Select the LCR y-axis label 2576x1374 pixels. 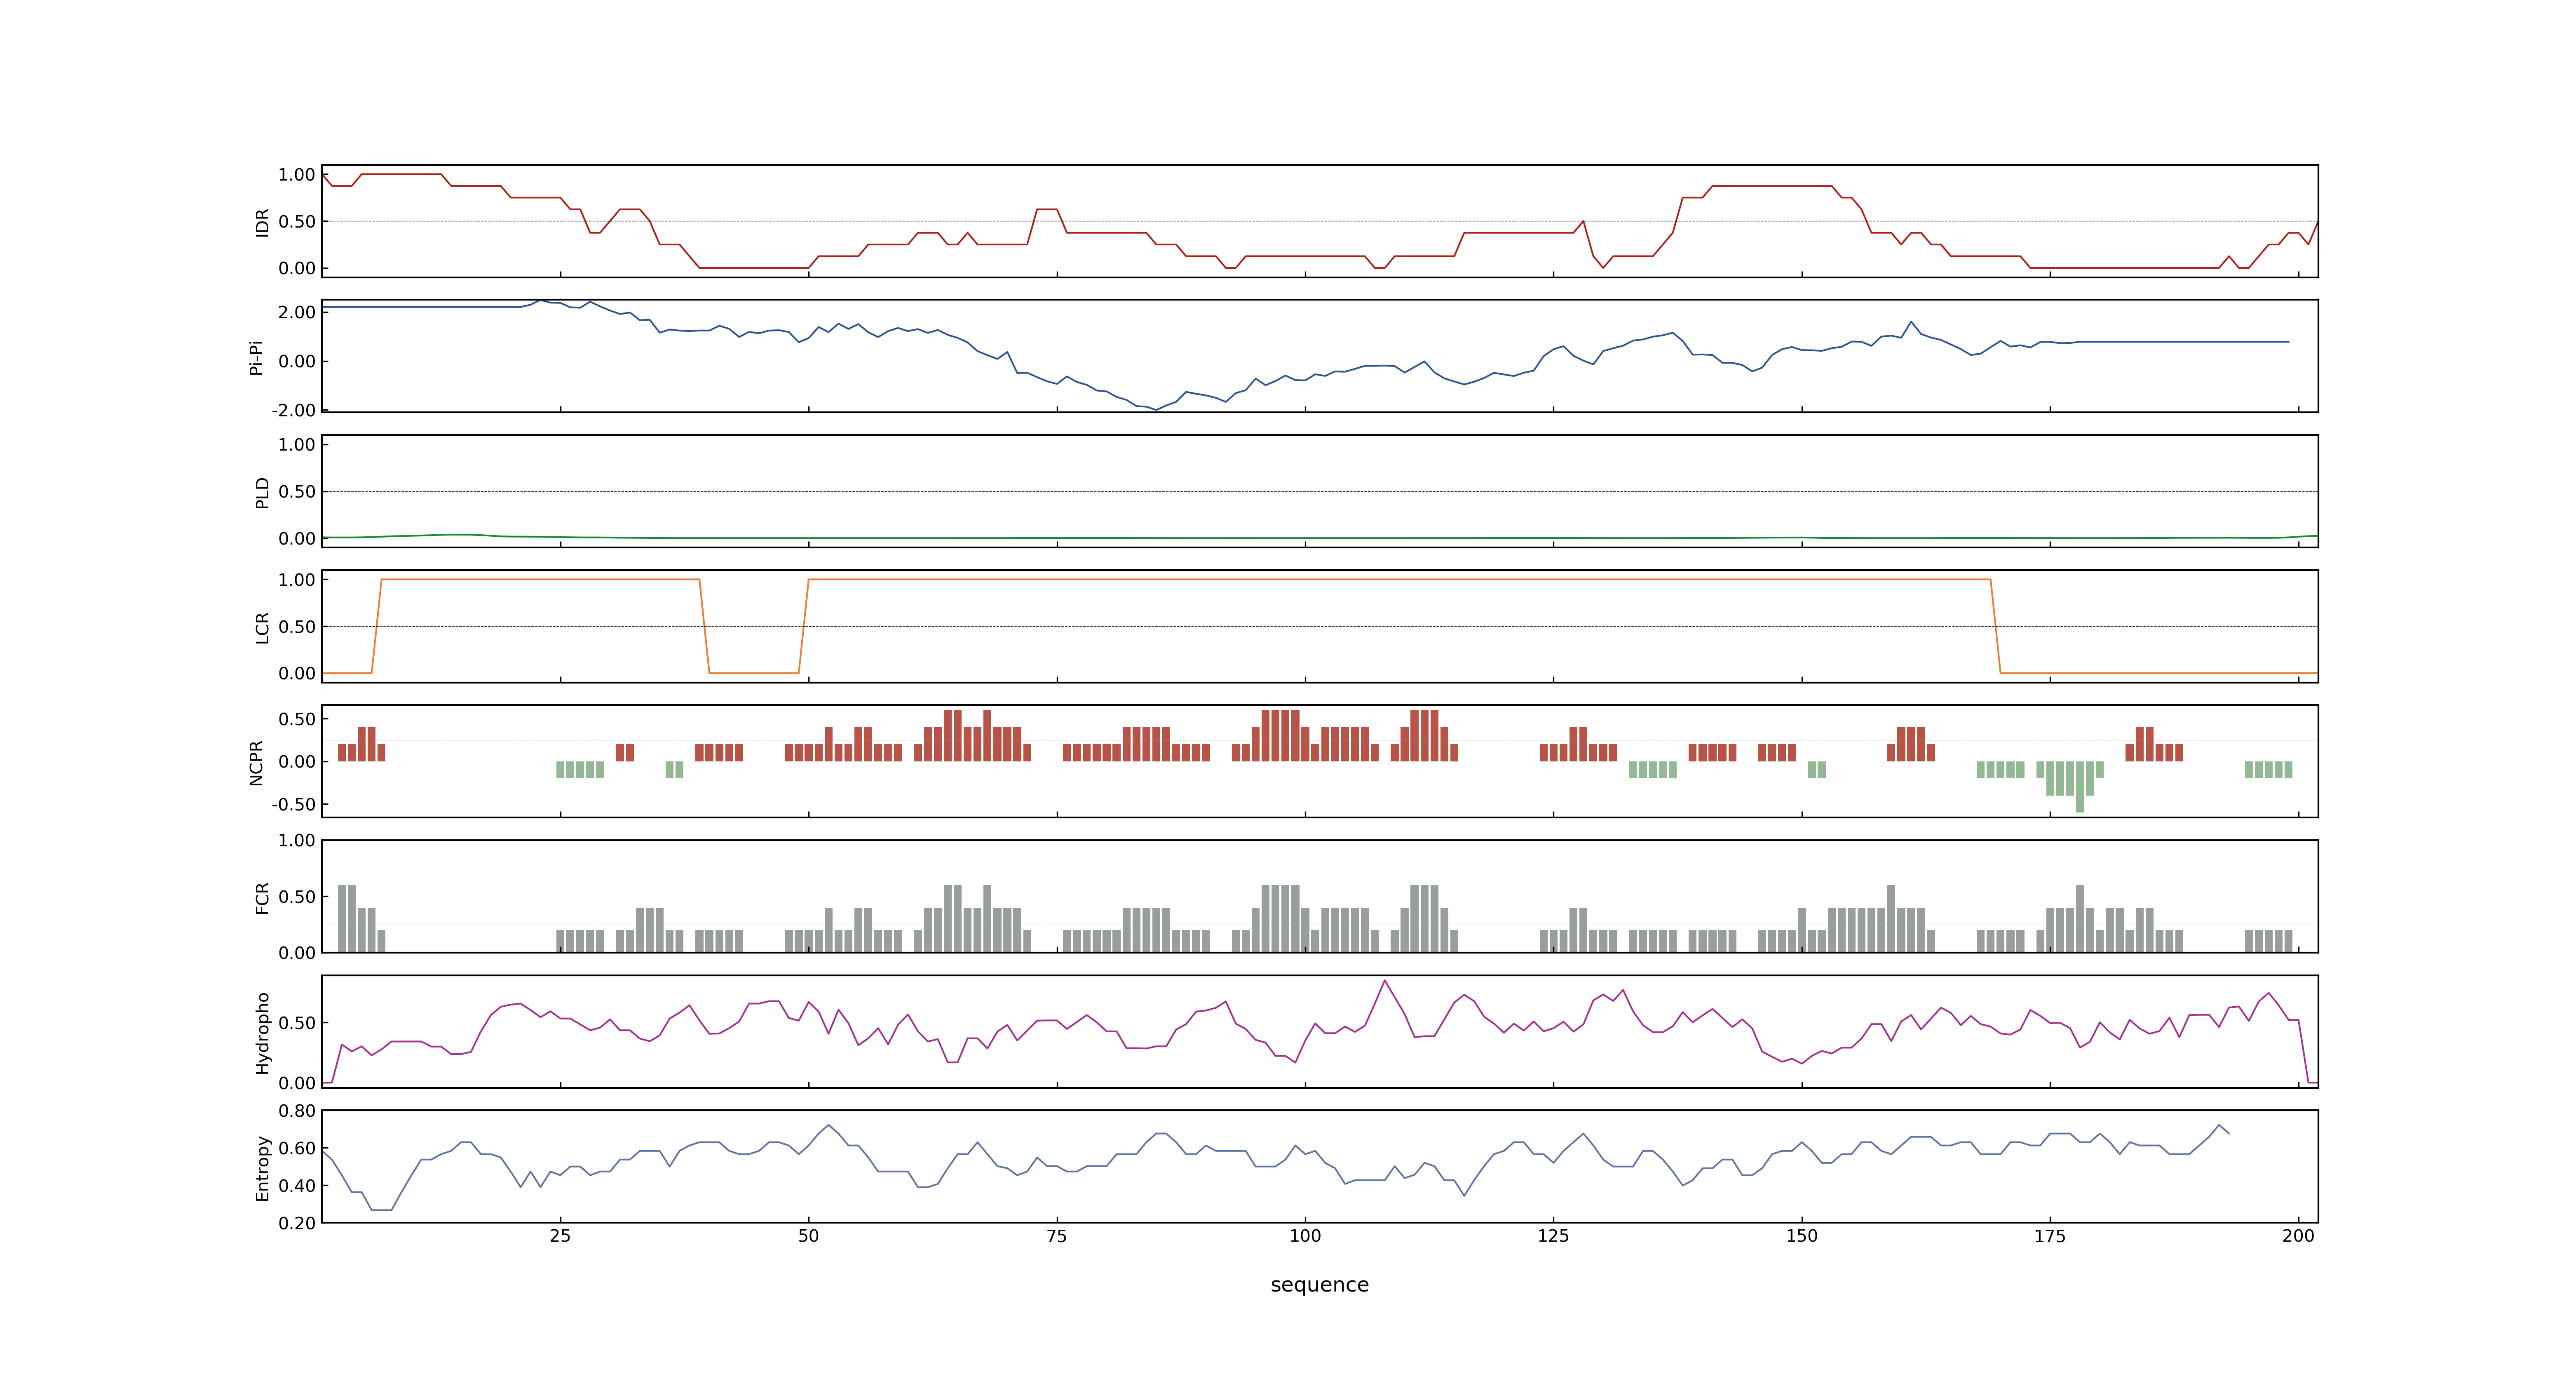point(262,627)
